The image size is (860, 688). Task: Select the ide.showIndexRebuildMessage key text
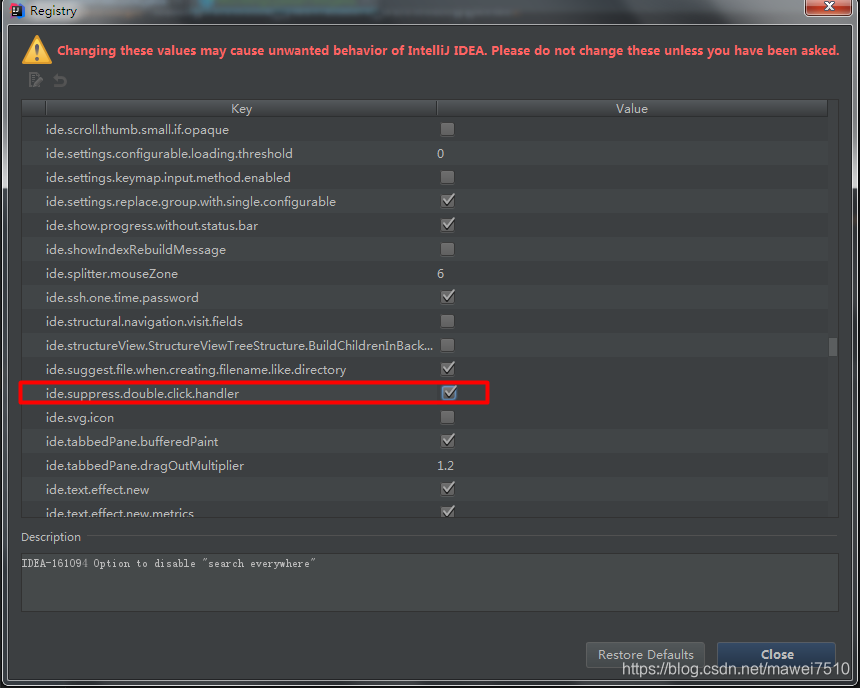(x=136, y=250)
